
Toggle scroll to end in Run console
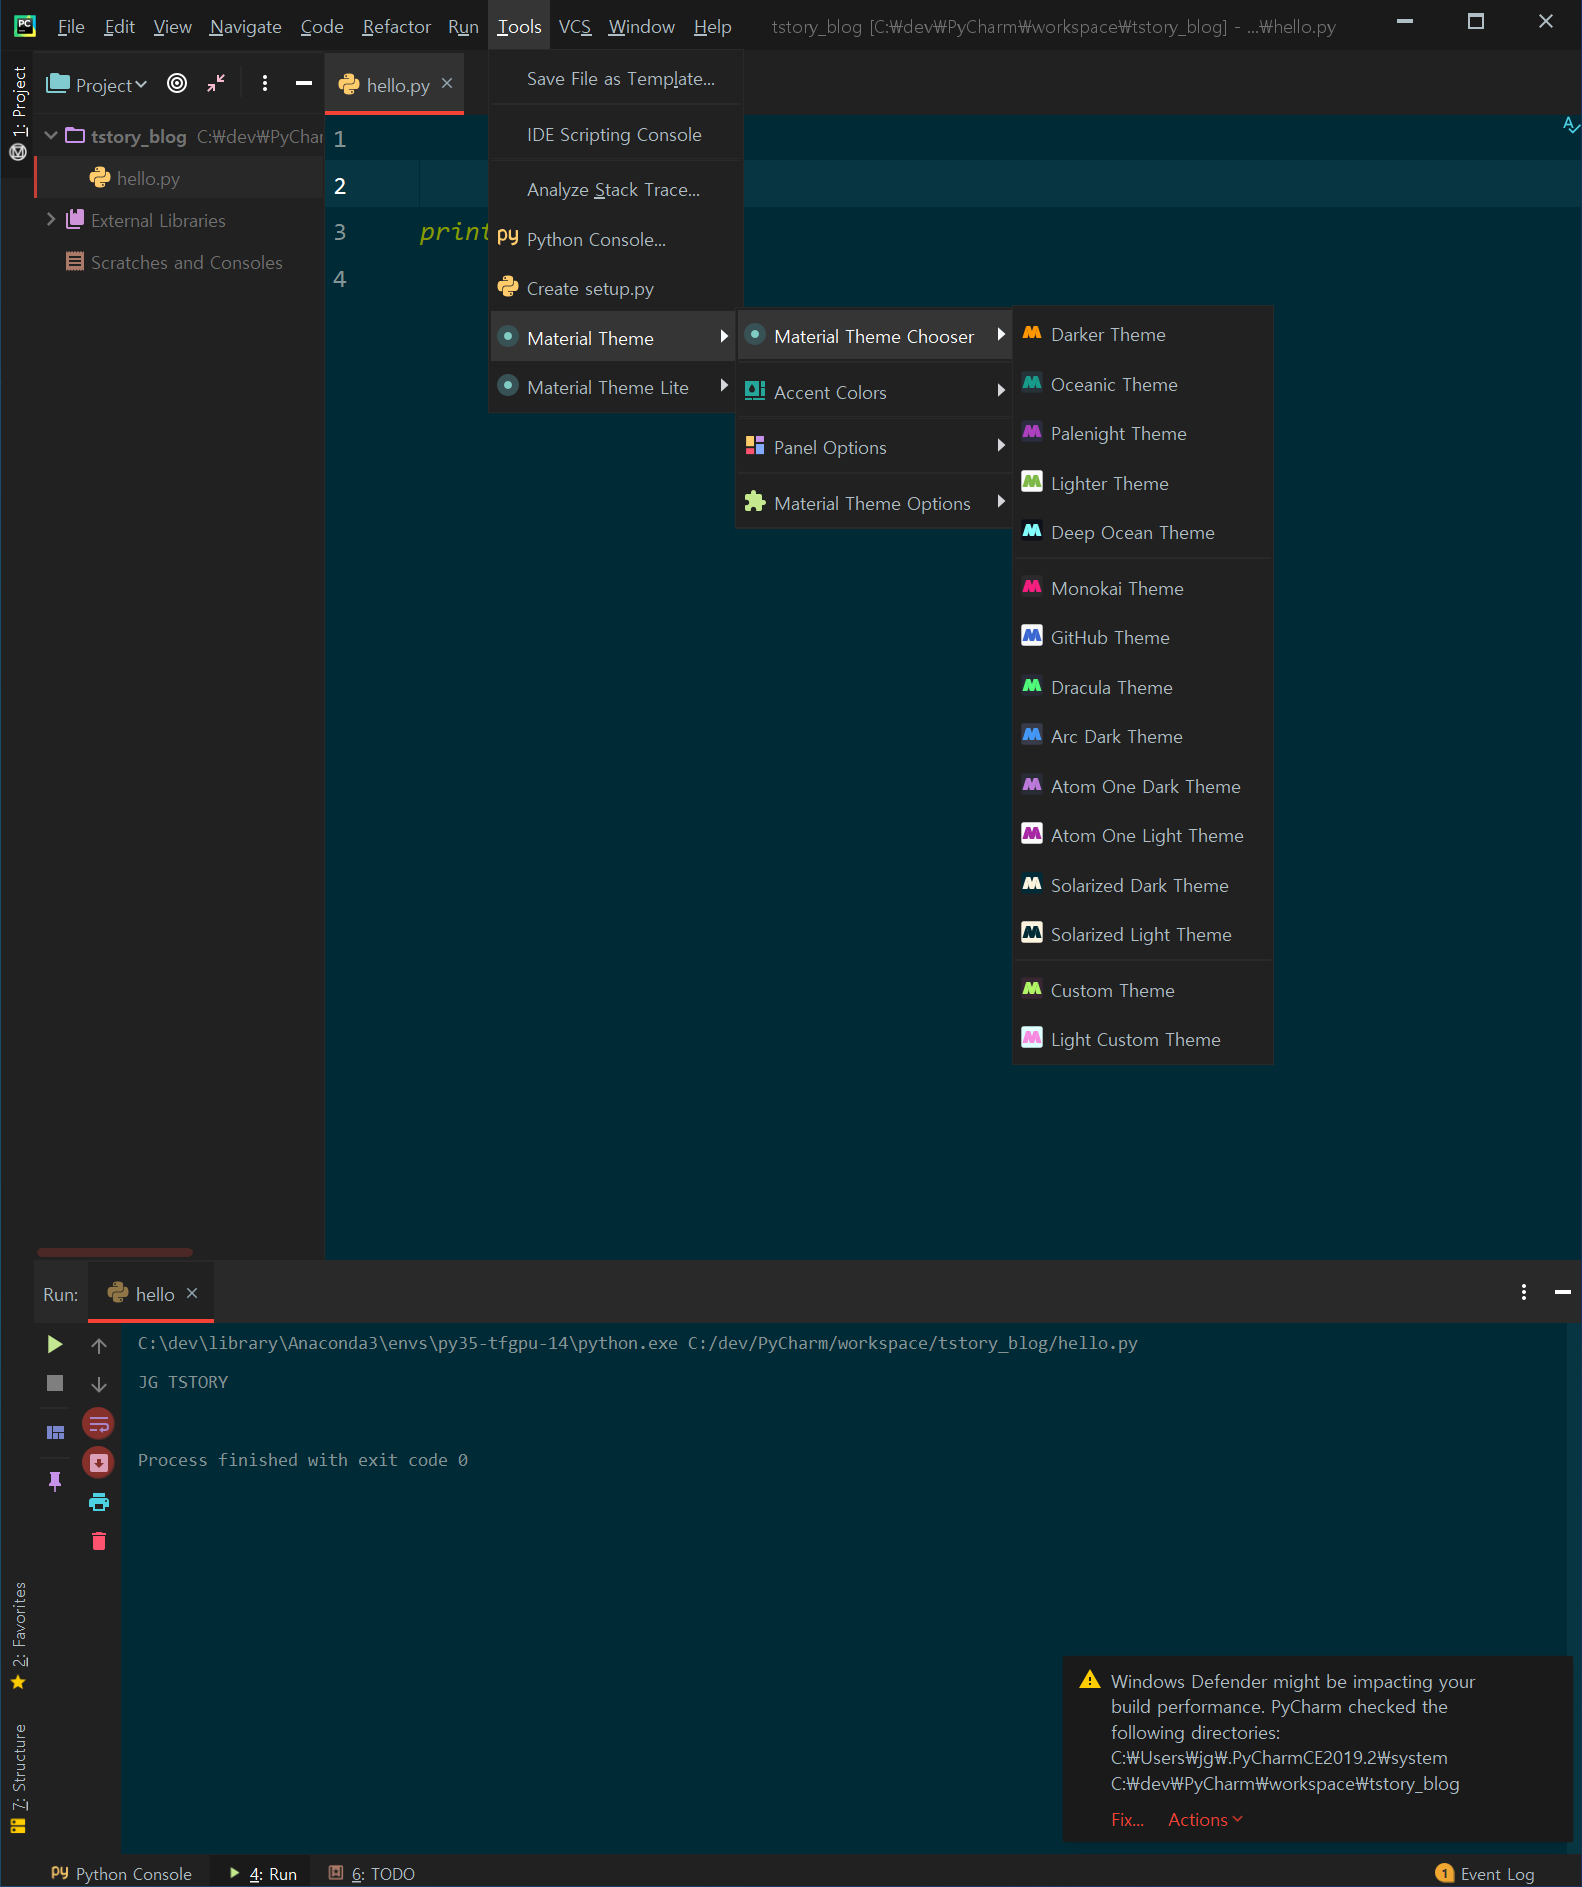point(99,1463)
